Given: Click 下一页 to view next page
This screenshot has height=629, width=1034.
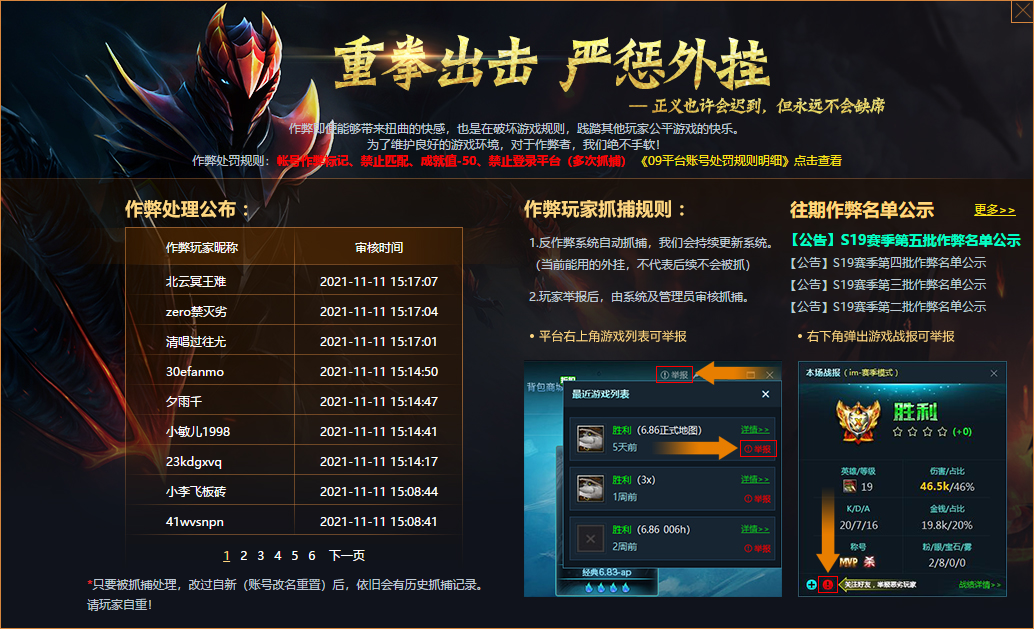Looking at the screenshot, I should click(x=347, y=555).
